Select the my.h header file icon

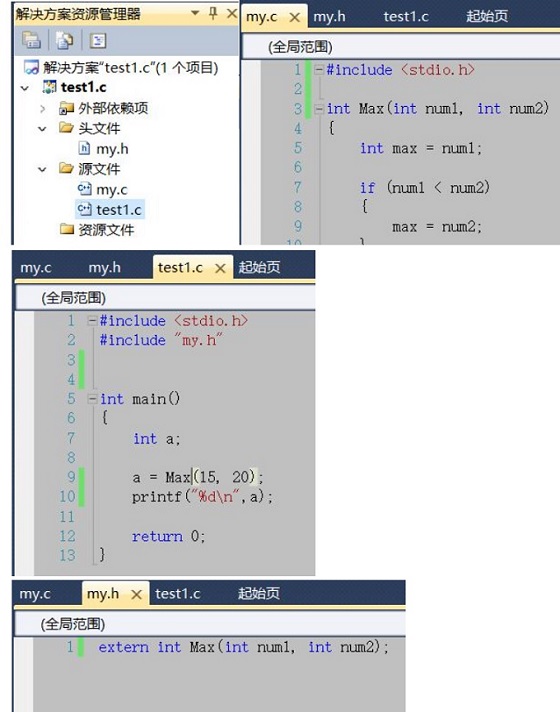(x=84, y=148)
